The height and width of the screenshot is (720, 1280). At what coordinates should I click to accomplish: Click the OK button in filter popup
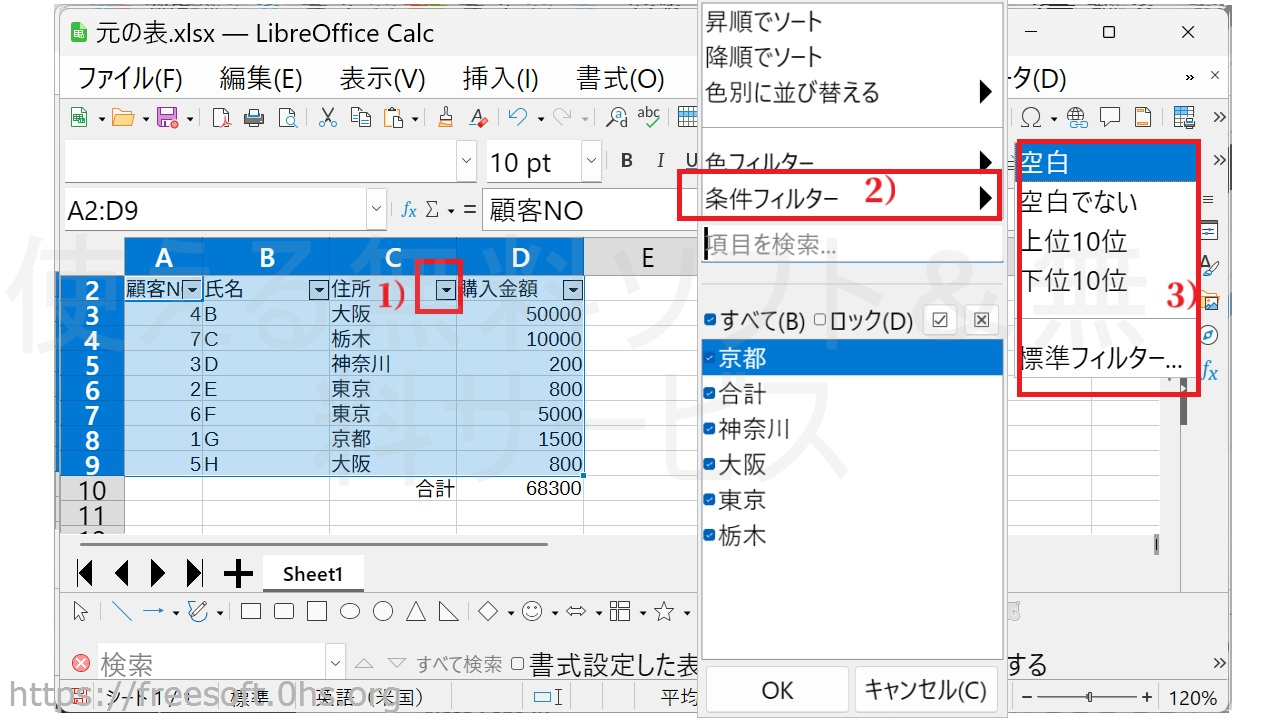pyautogui.click(x=777, y=690)
